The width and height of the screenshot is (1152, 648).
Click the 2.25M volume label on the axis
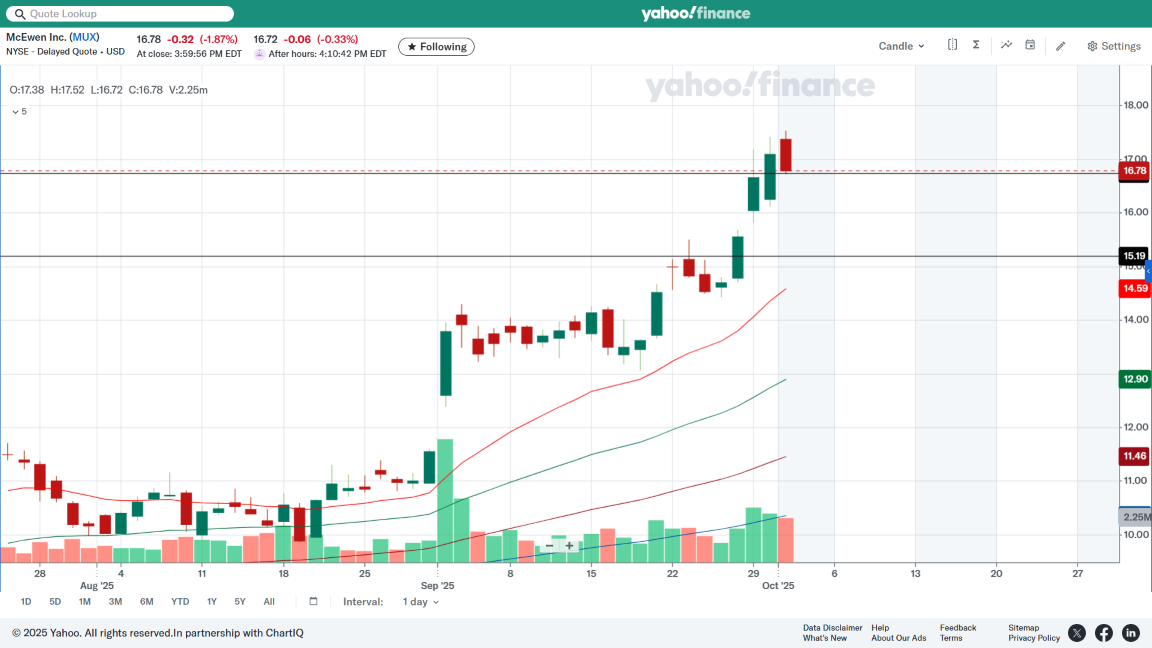1135,517
